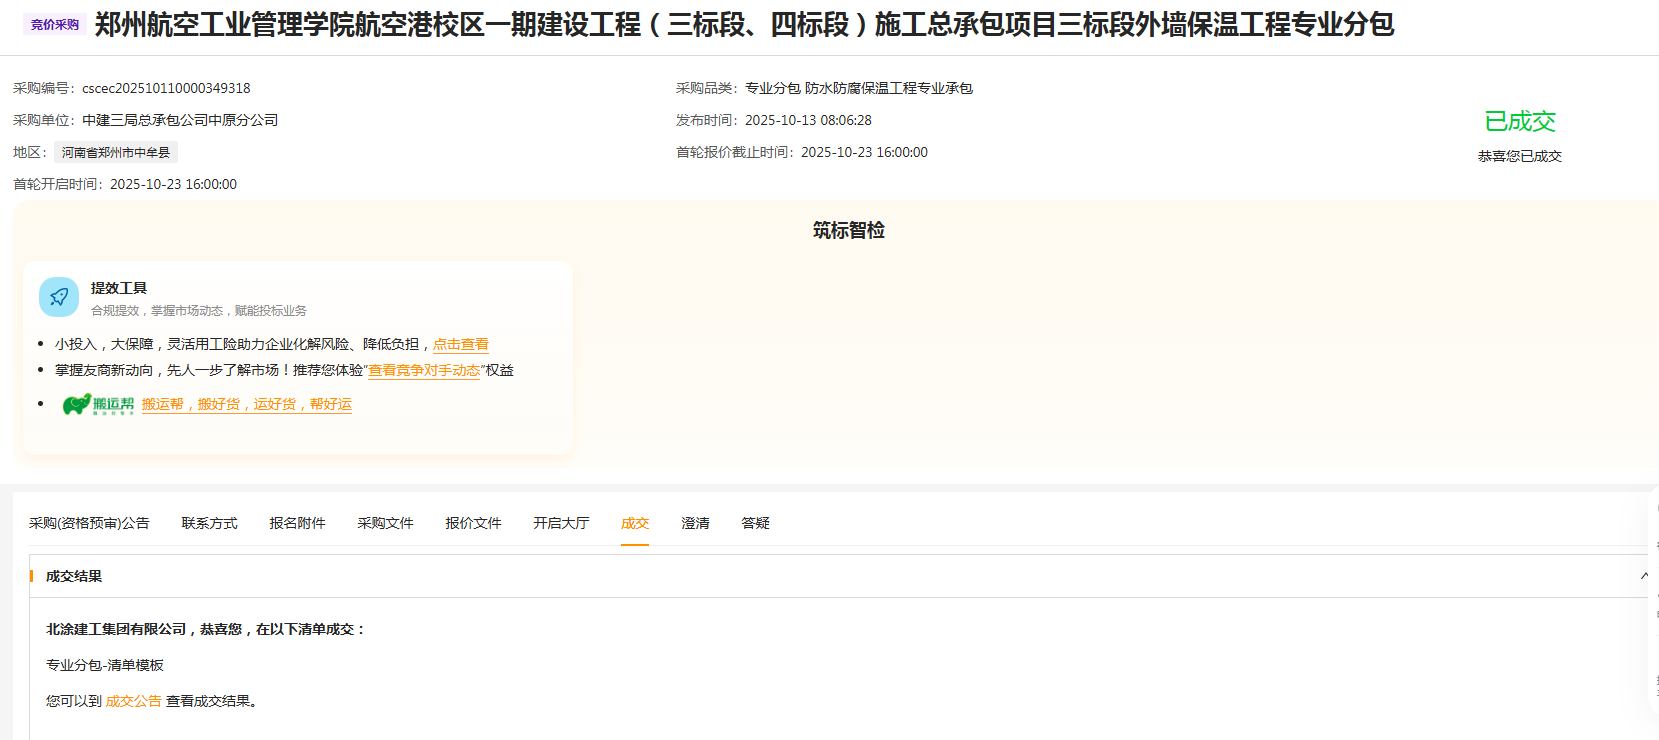Open the 报价文件 tab
The height and width of the screenshot is (740, 1659).
click(473, 523)
